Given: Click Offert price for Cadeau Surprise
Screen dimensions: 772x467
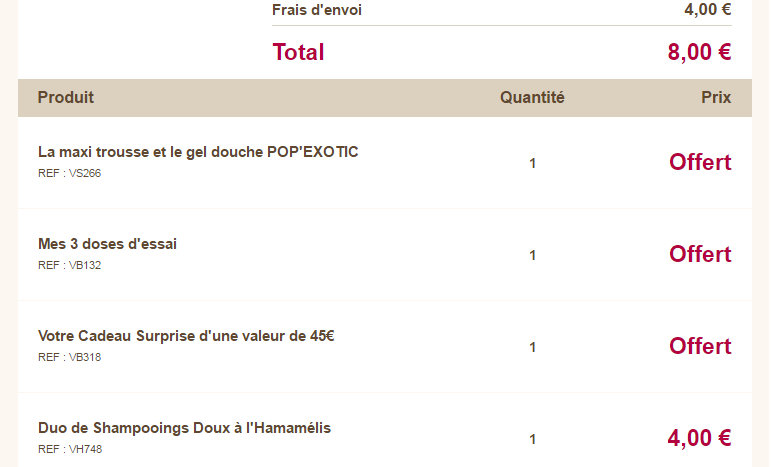Looking at the screenshot, I should point(700,346).
